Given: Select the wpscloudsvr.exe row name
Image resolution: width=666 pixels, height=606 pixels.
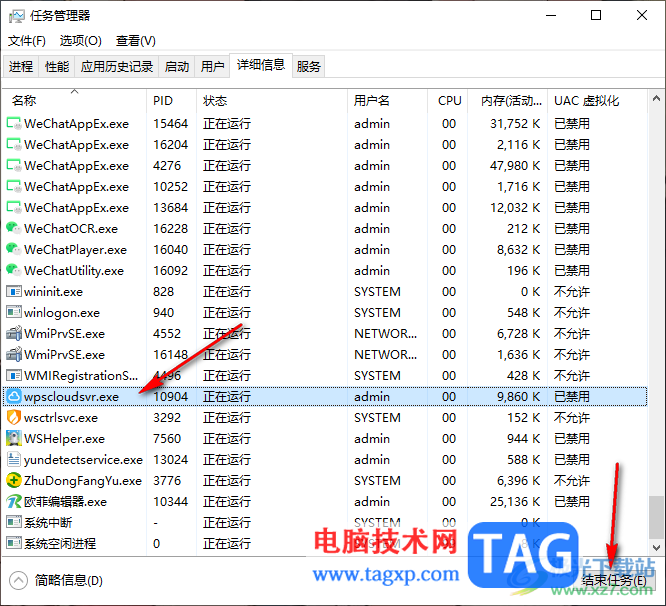Looking at the screenshot, I should [x=71, y=397].
